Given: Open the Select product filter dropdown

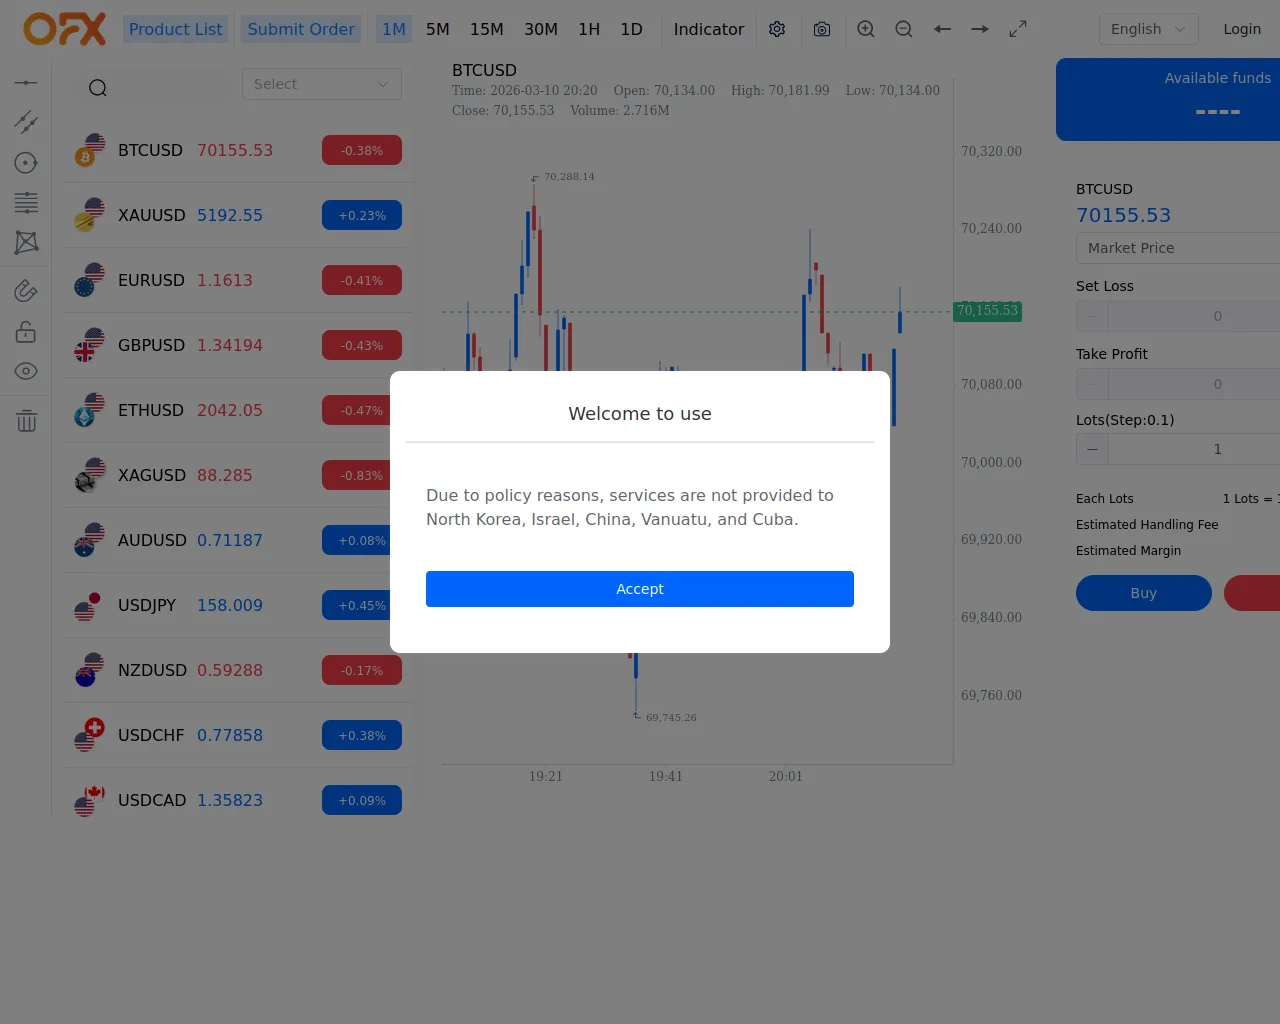Looking at the screenshot, I should (322, 84).
